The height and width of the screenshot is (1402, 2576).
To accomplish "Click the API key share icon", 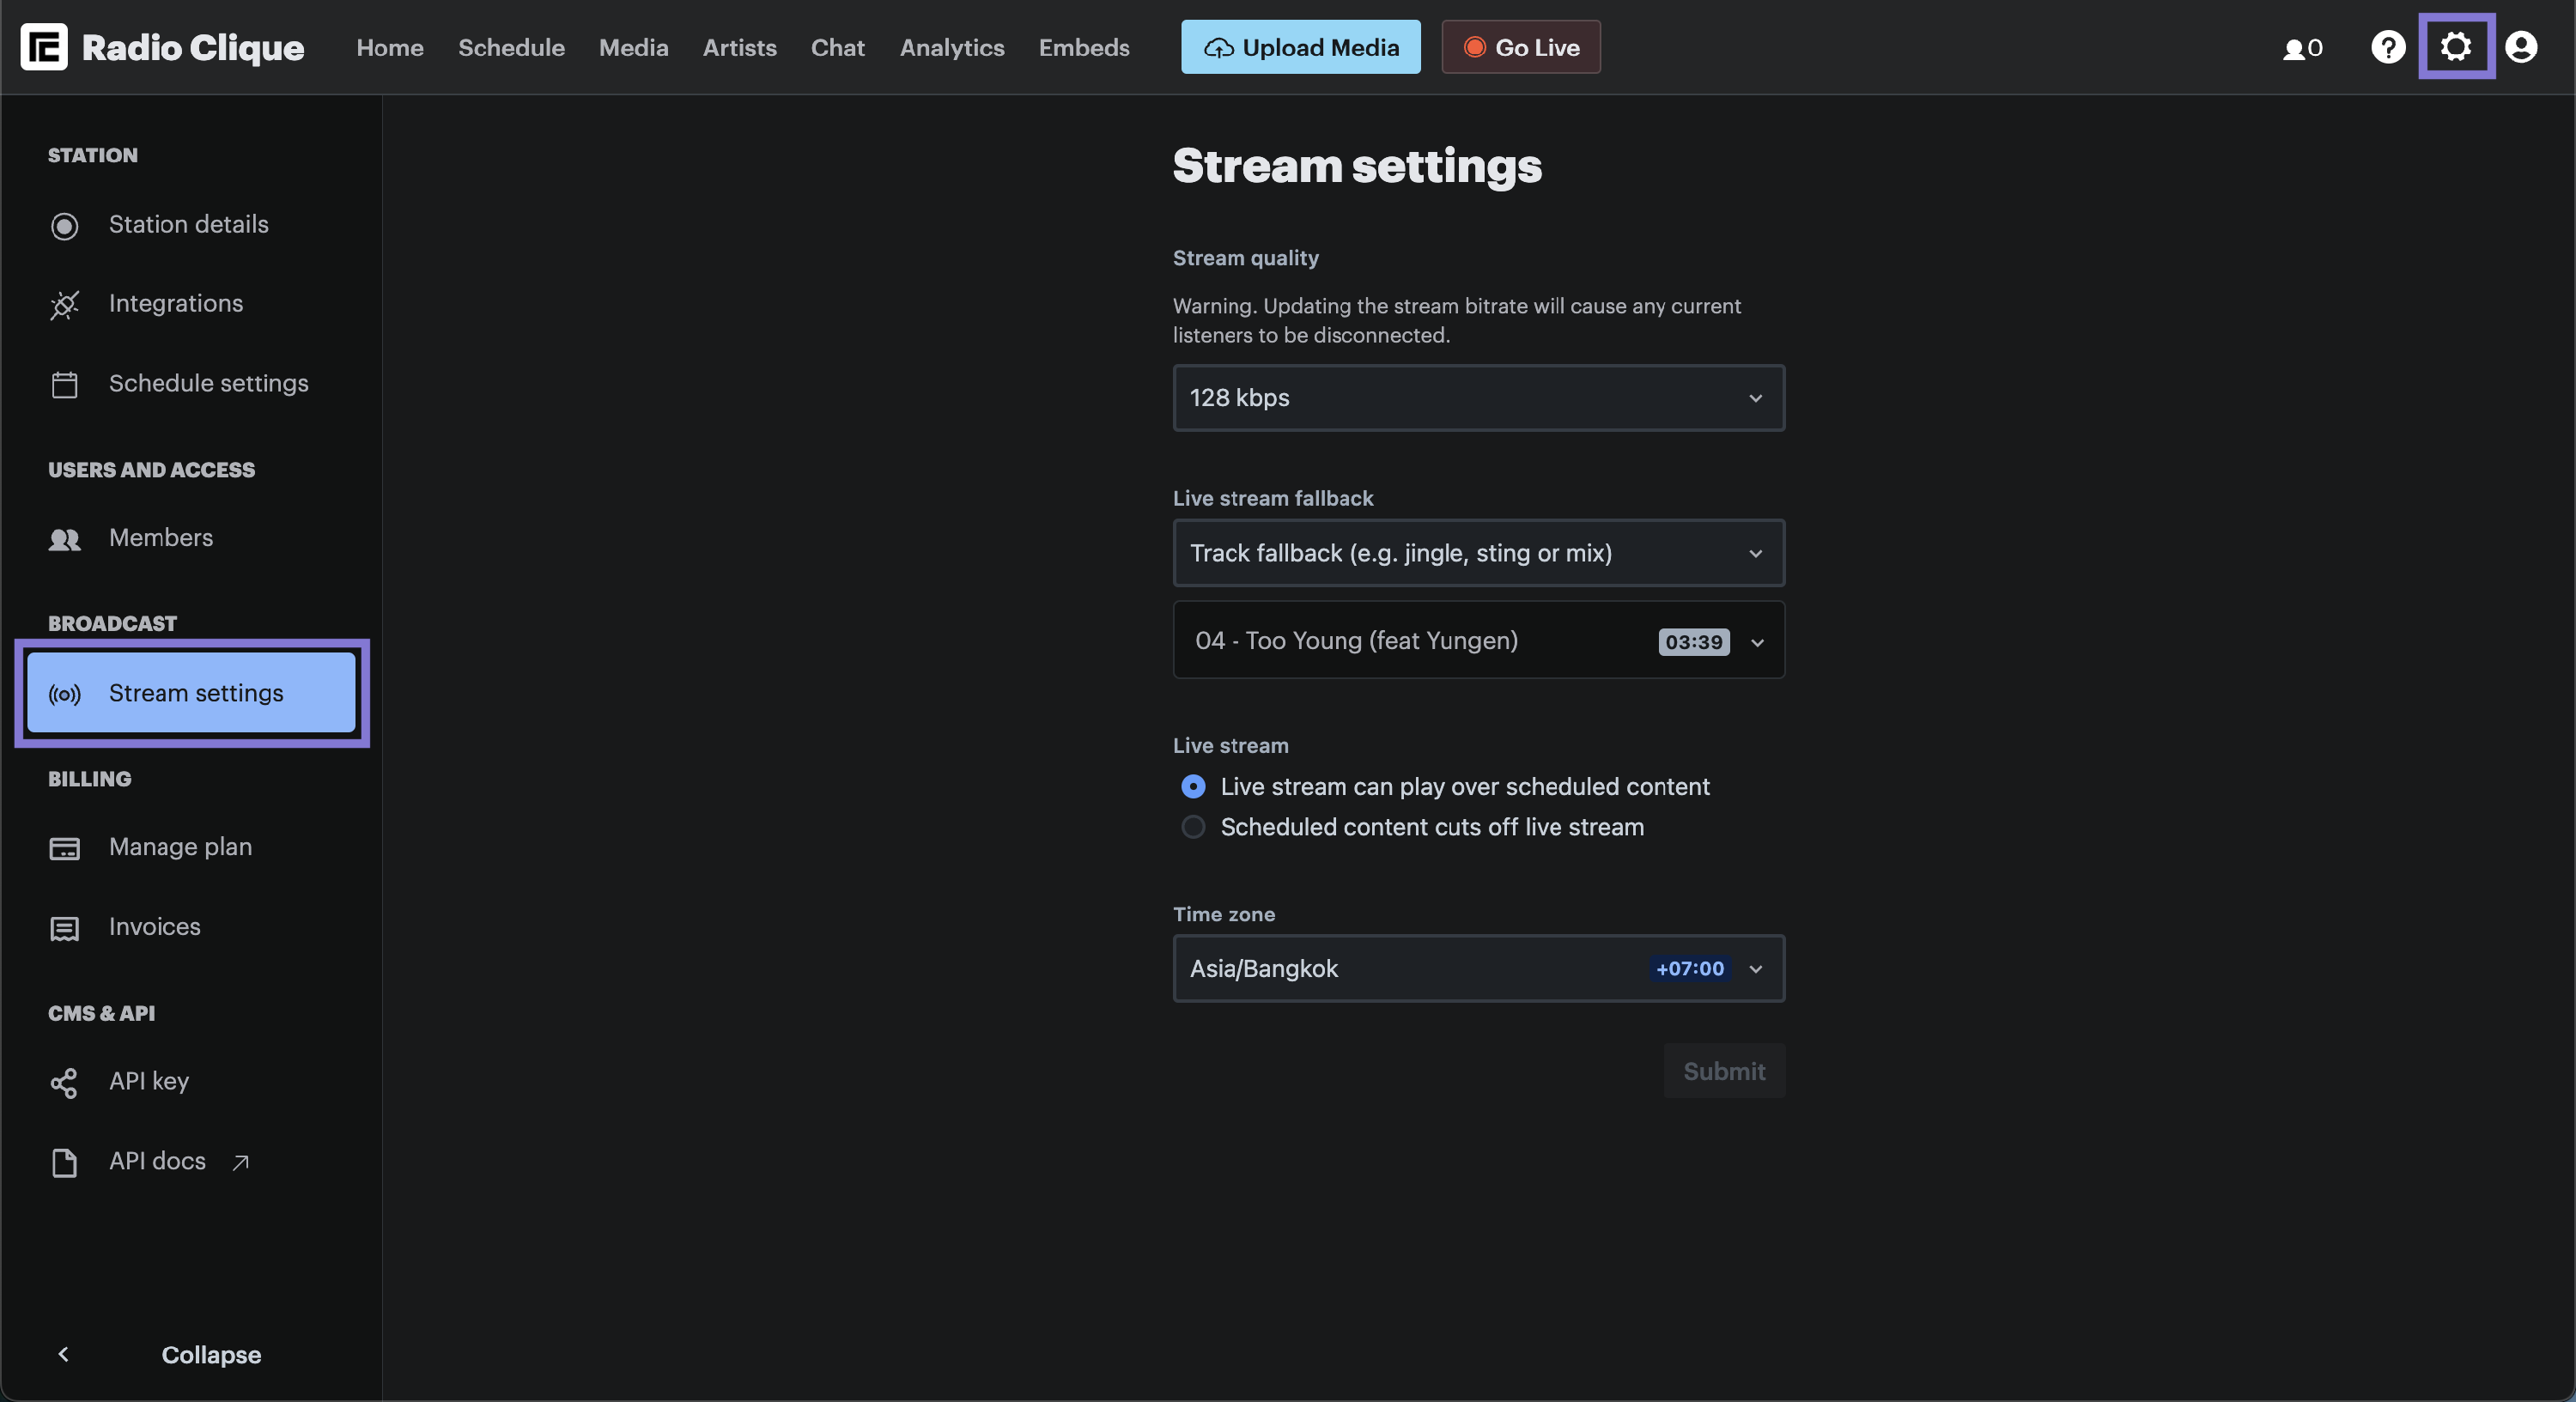I will coord(64,1083).
